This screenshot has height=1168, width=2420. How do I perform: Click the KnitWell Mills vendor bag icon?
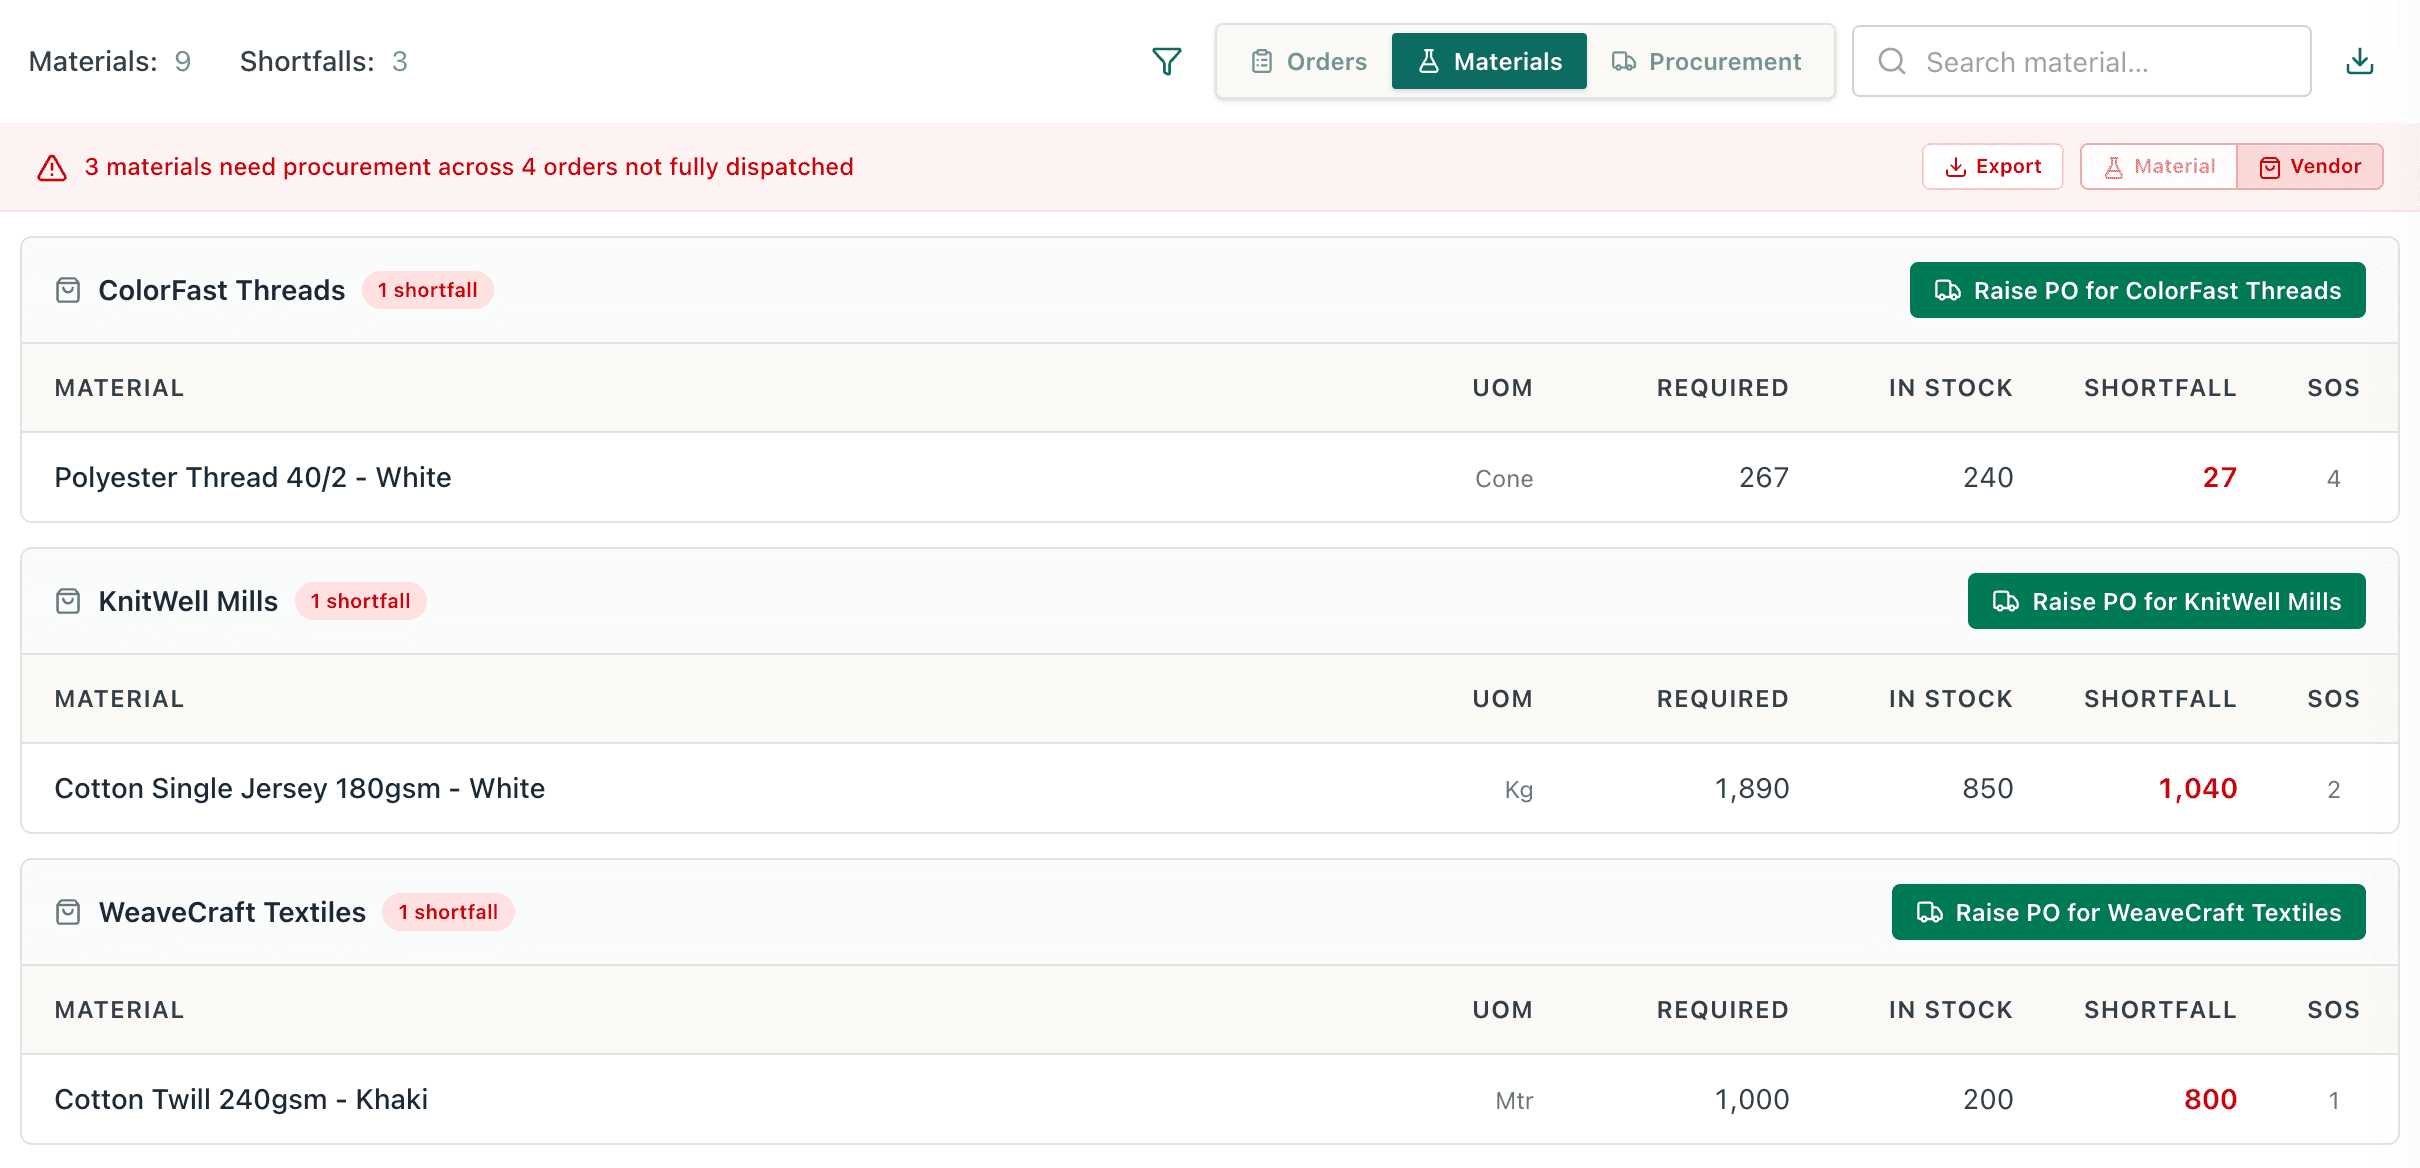(68, 602)
